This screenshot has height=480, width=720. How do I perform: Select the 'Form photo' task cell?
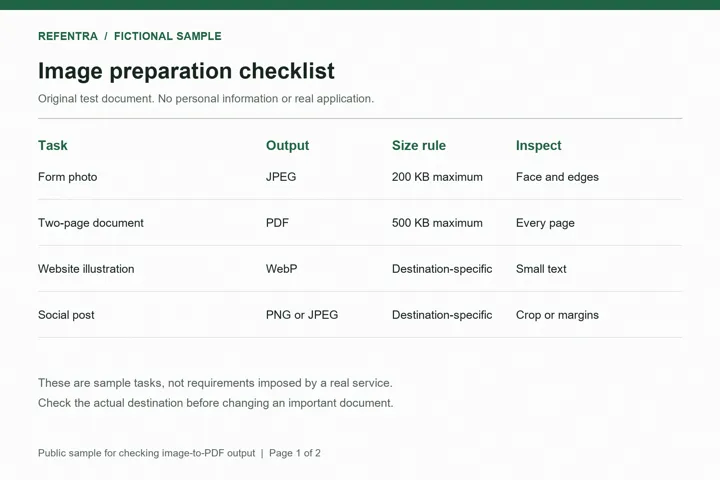68,177
